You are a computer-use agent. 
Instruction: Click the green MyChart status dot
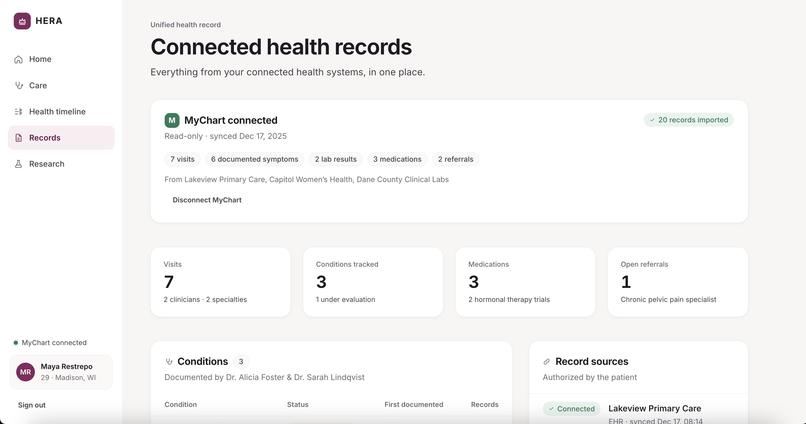[15, 343]
